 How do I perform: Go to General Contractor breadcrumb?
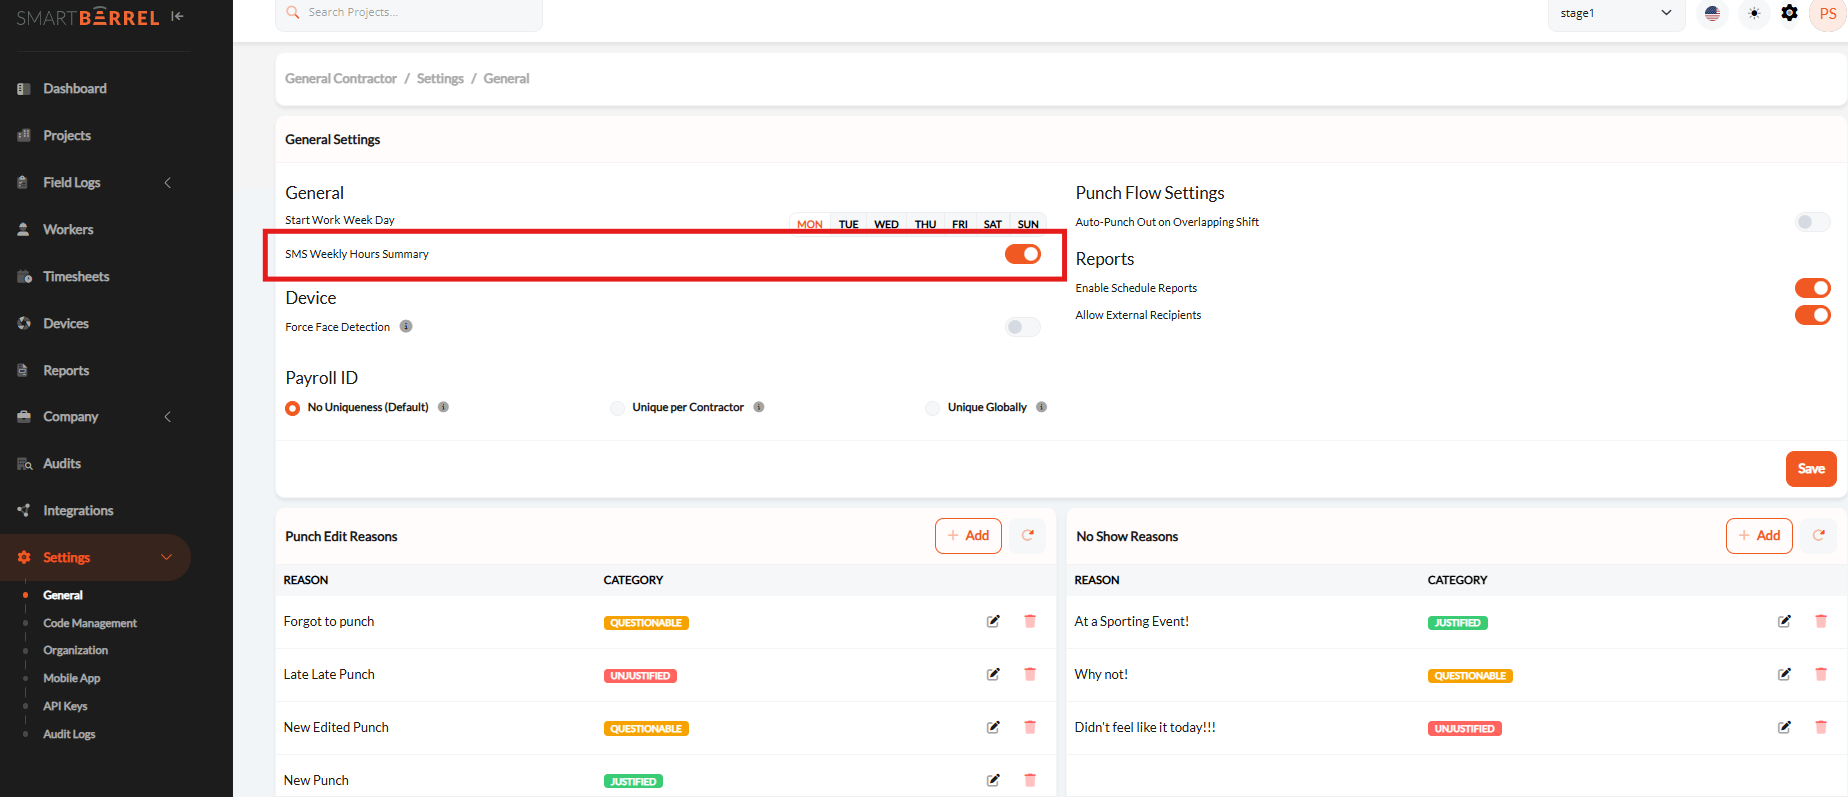click(x=341, y=79)
